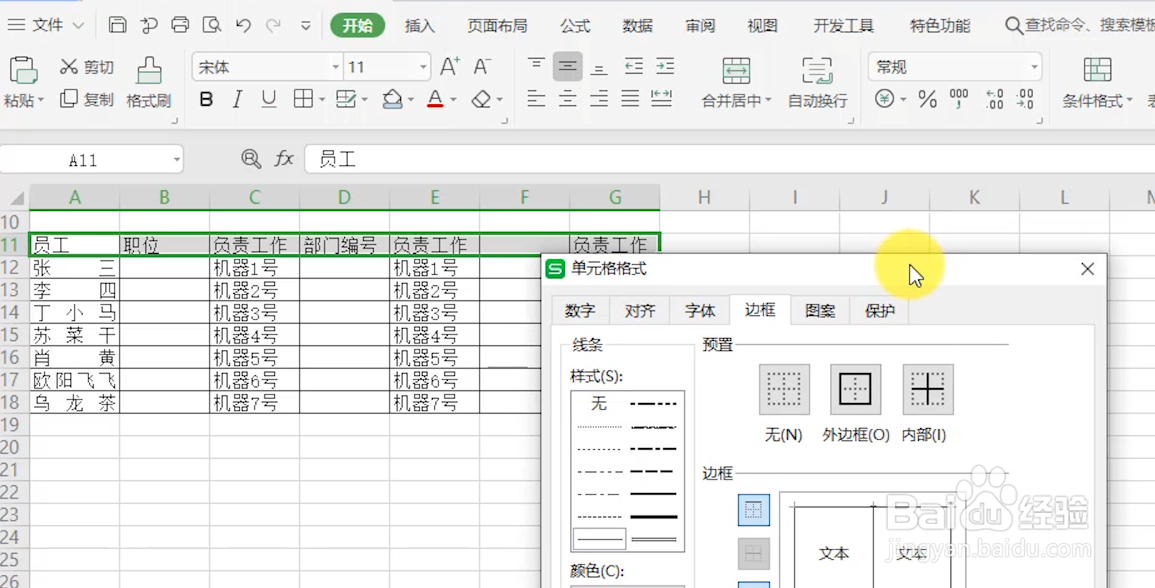Select the center-align text icon
The width and height of the screenshot is (1155, 588).
click(567, 99)
